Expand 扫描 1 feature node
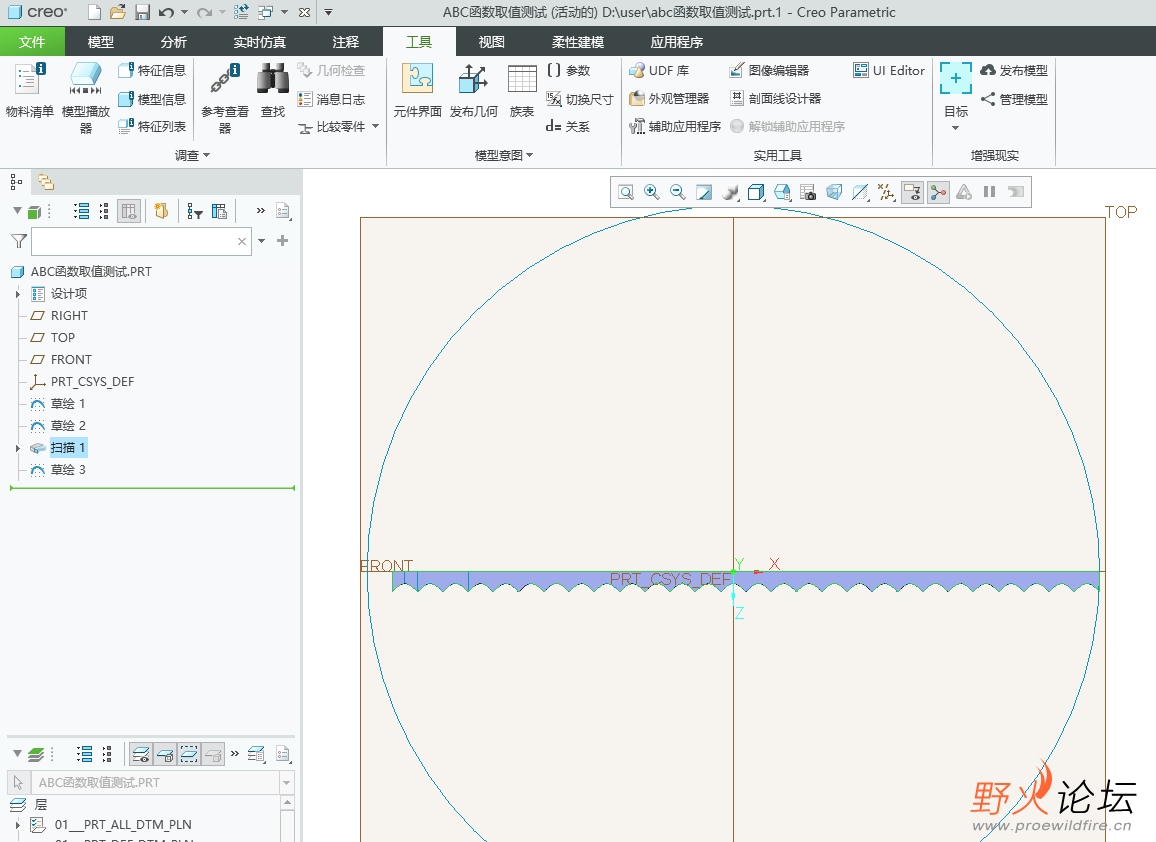Screen dimensions: 1156x842 click(x=18, y=448)
